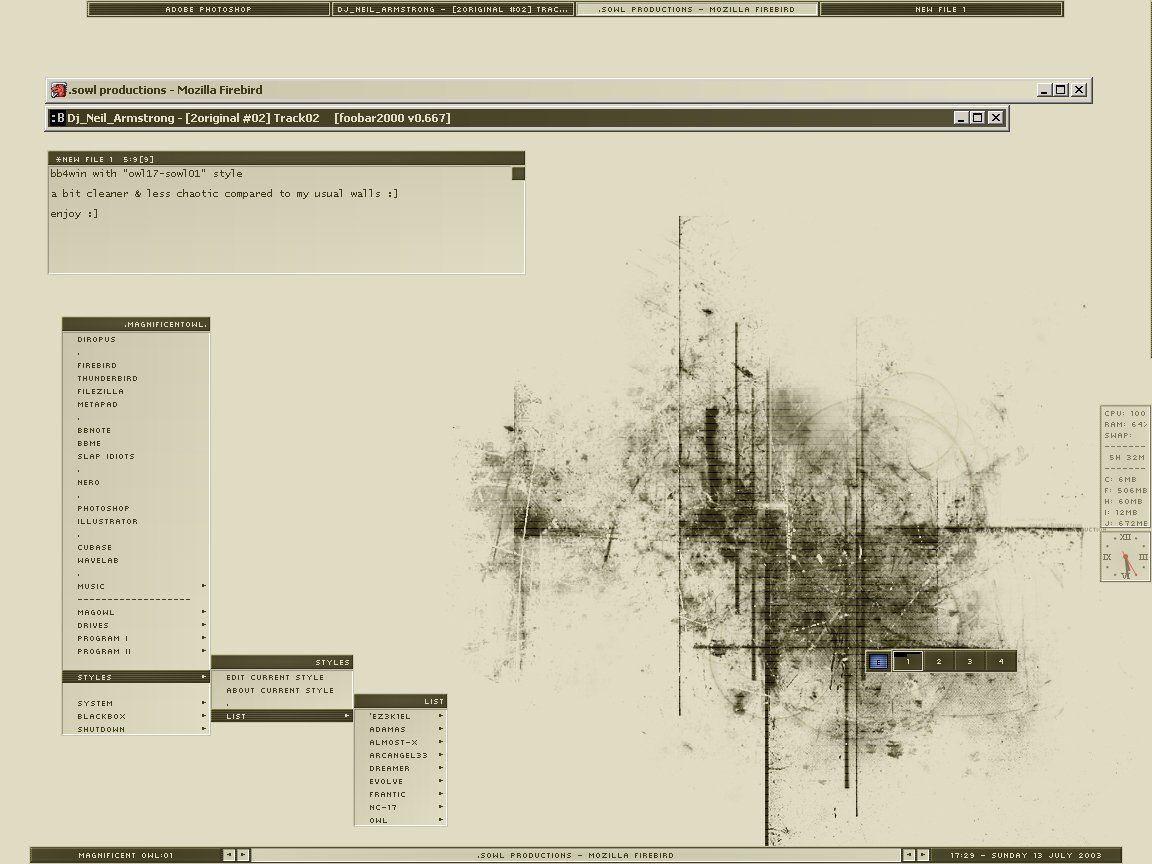1152x864 pixels.
Task: Switch to Adobe Photoshop in the top taskbar
Action: 209,10
